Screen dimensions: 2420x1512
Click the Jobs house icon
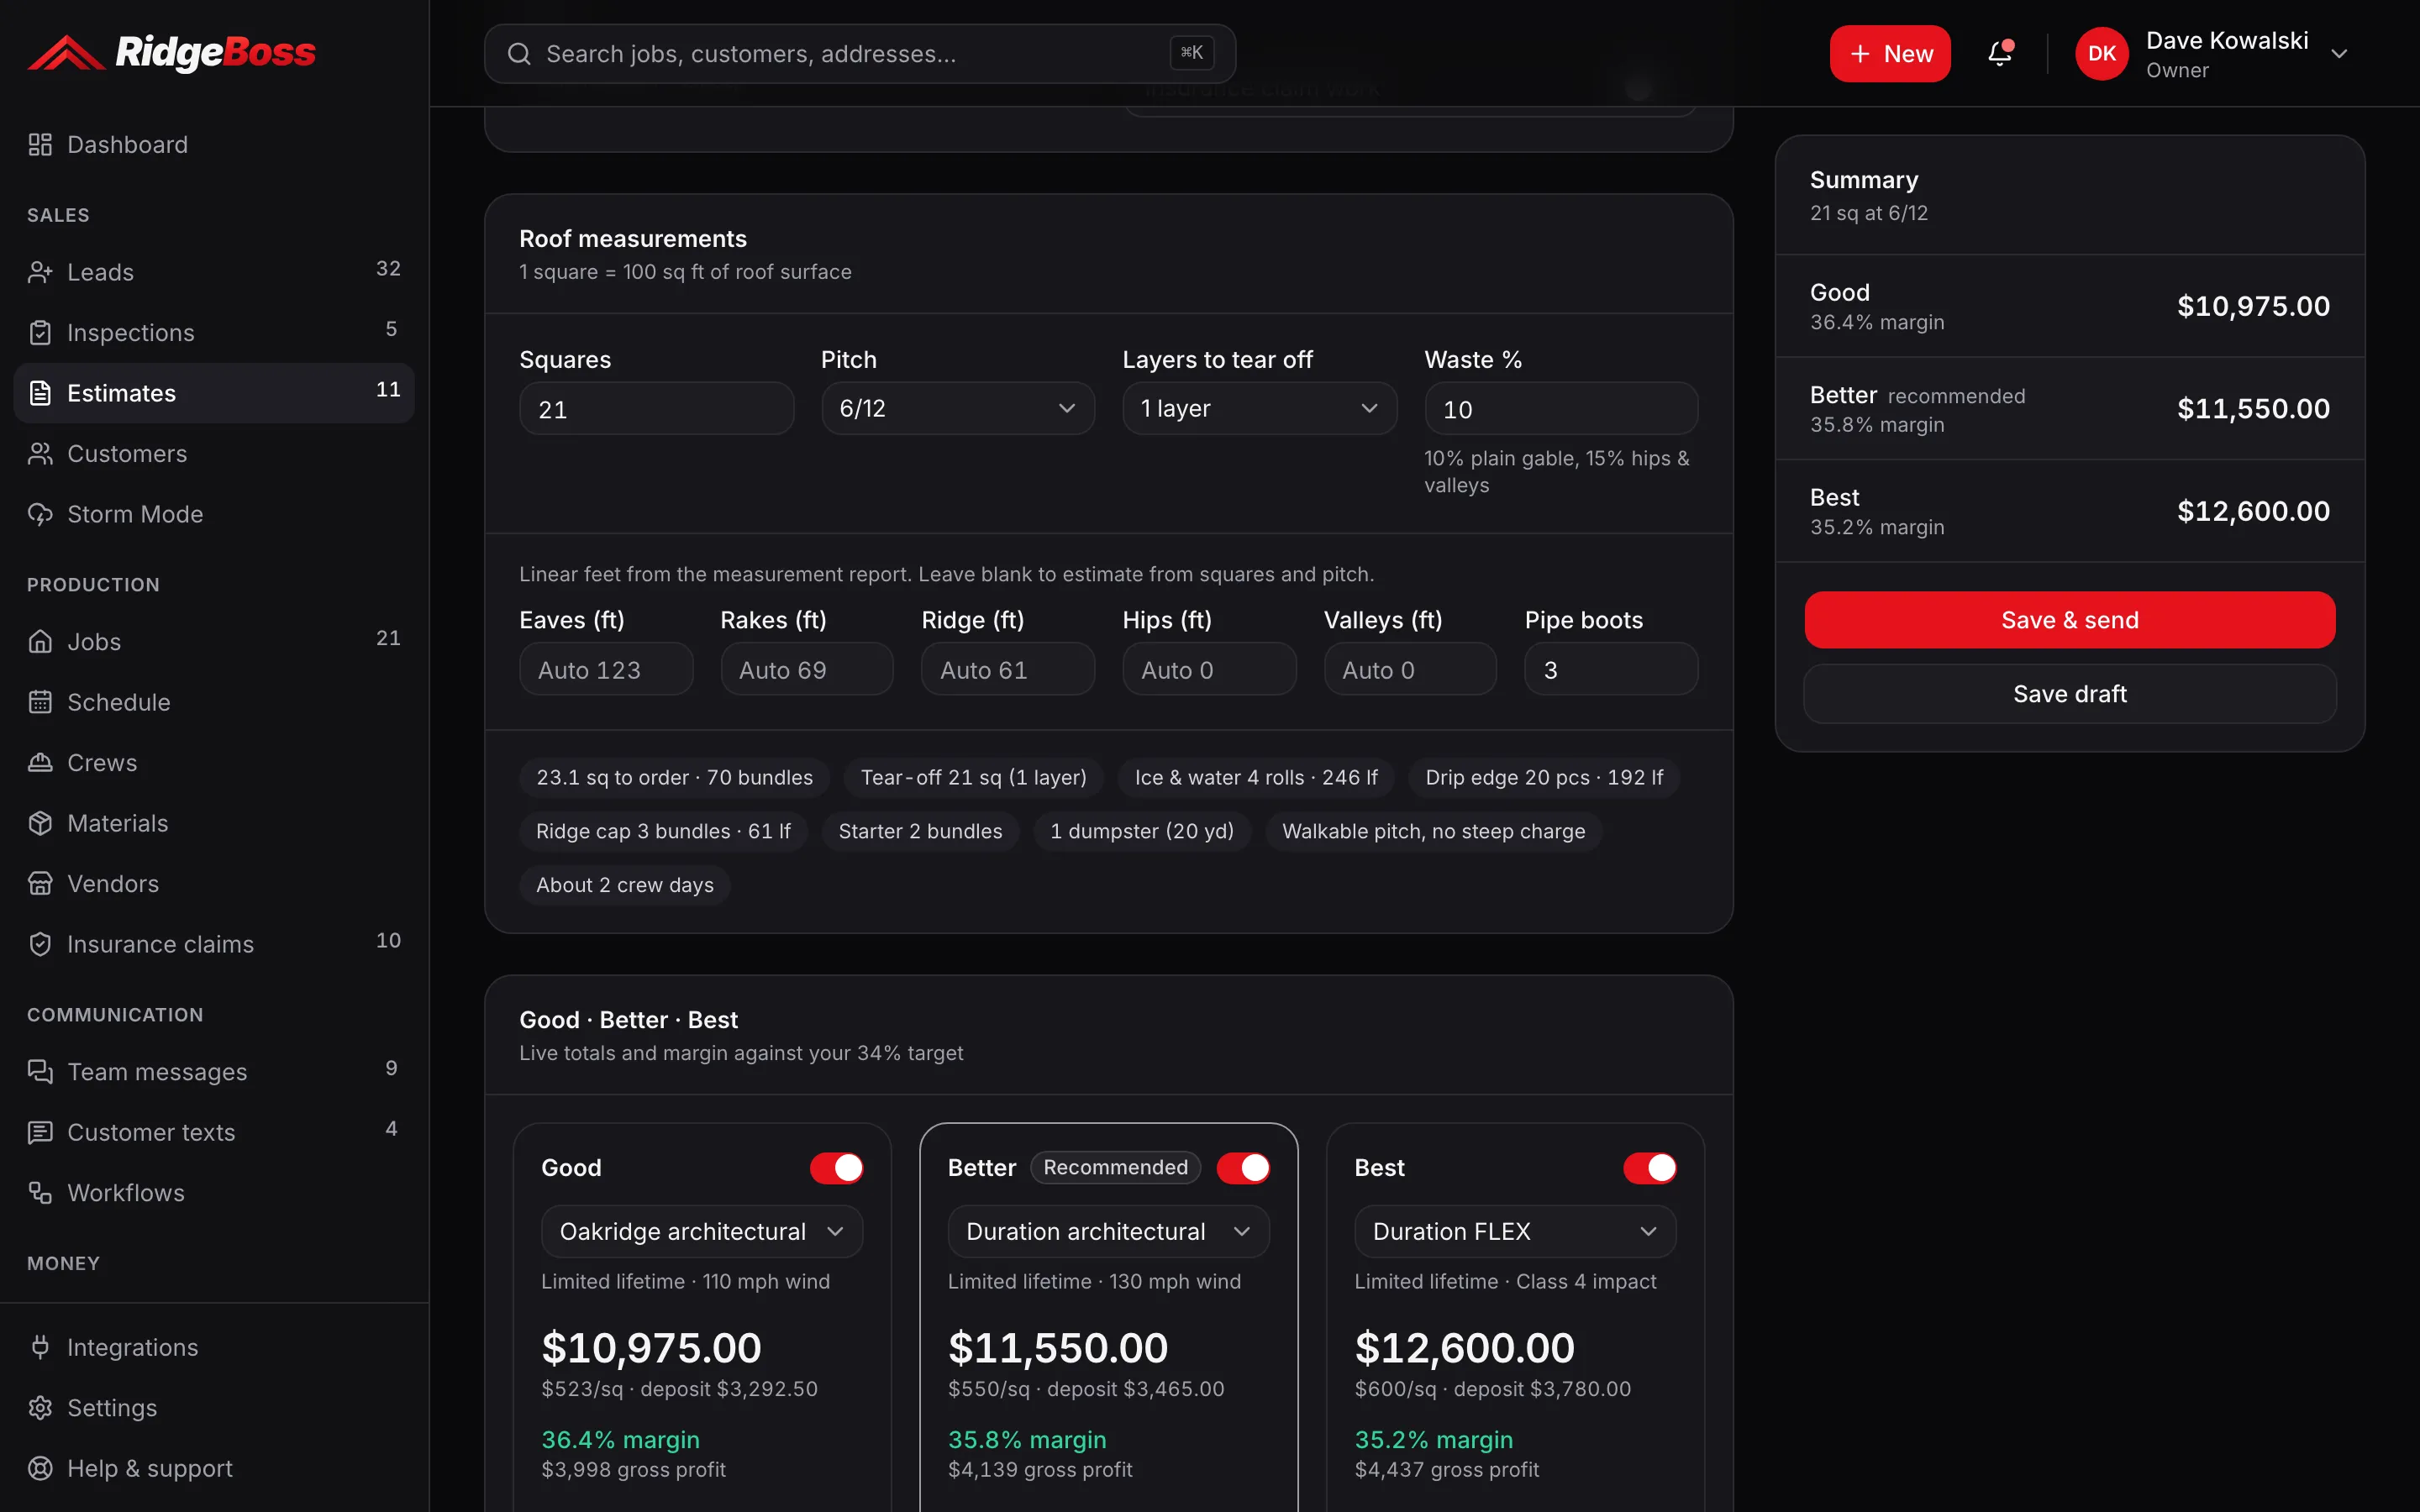click(40, 642)
